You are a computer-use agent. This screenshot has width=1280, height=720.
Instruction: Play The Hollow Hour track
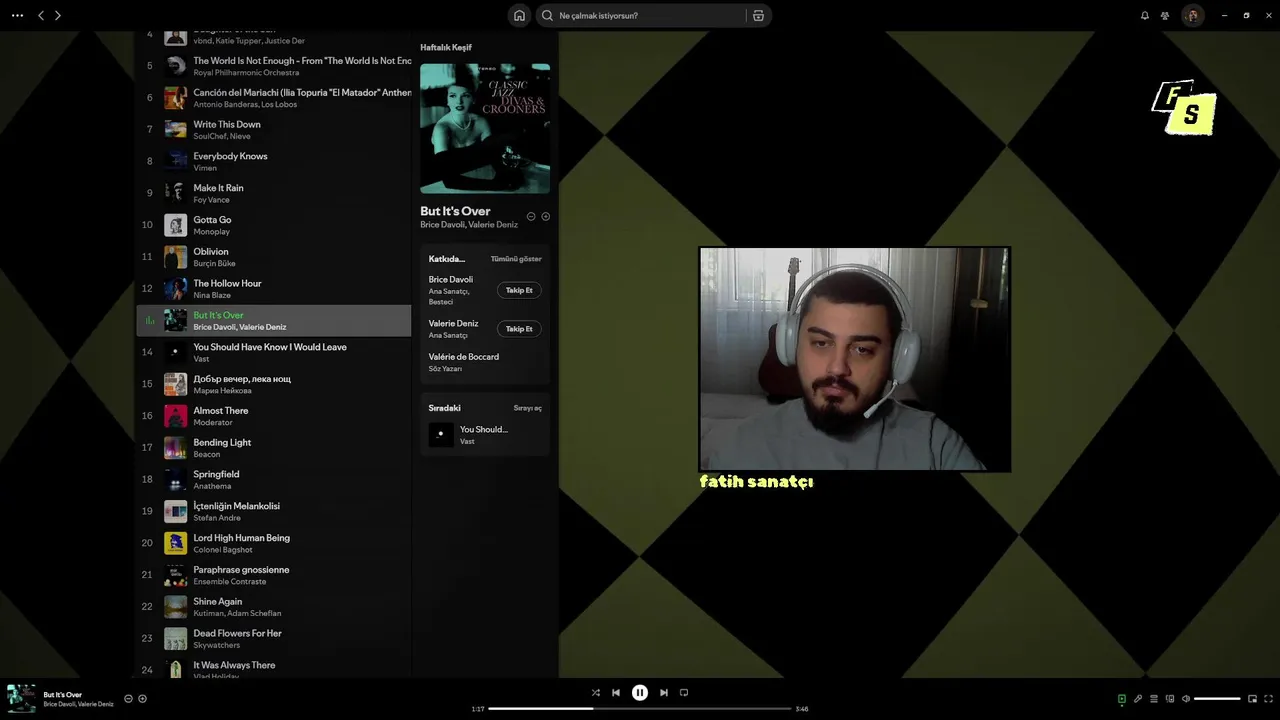click(x=273, y=289)
